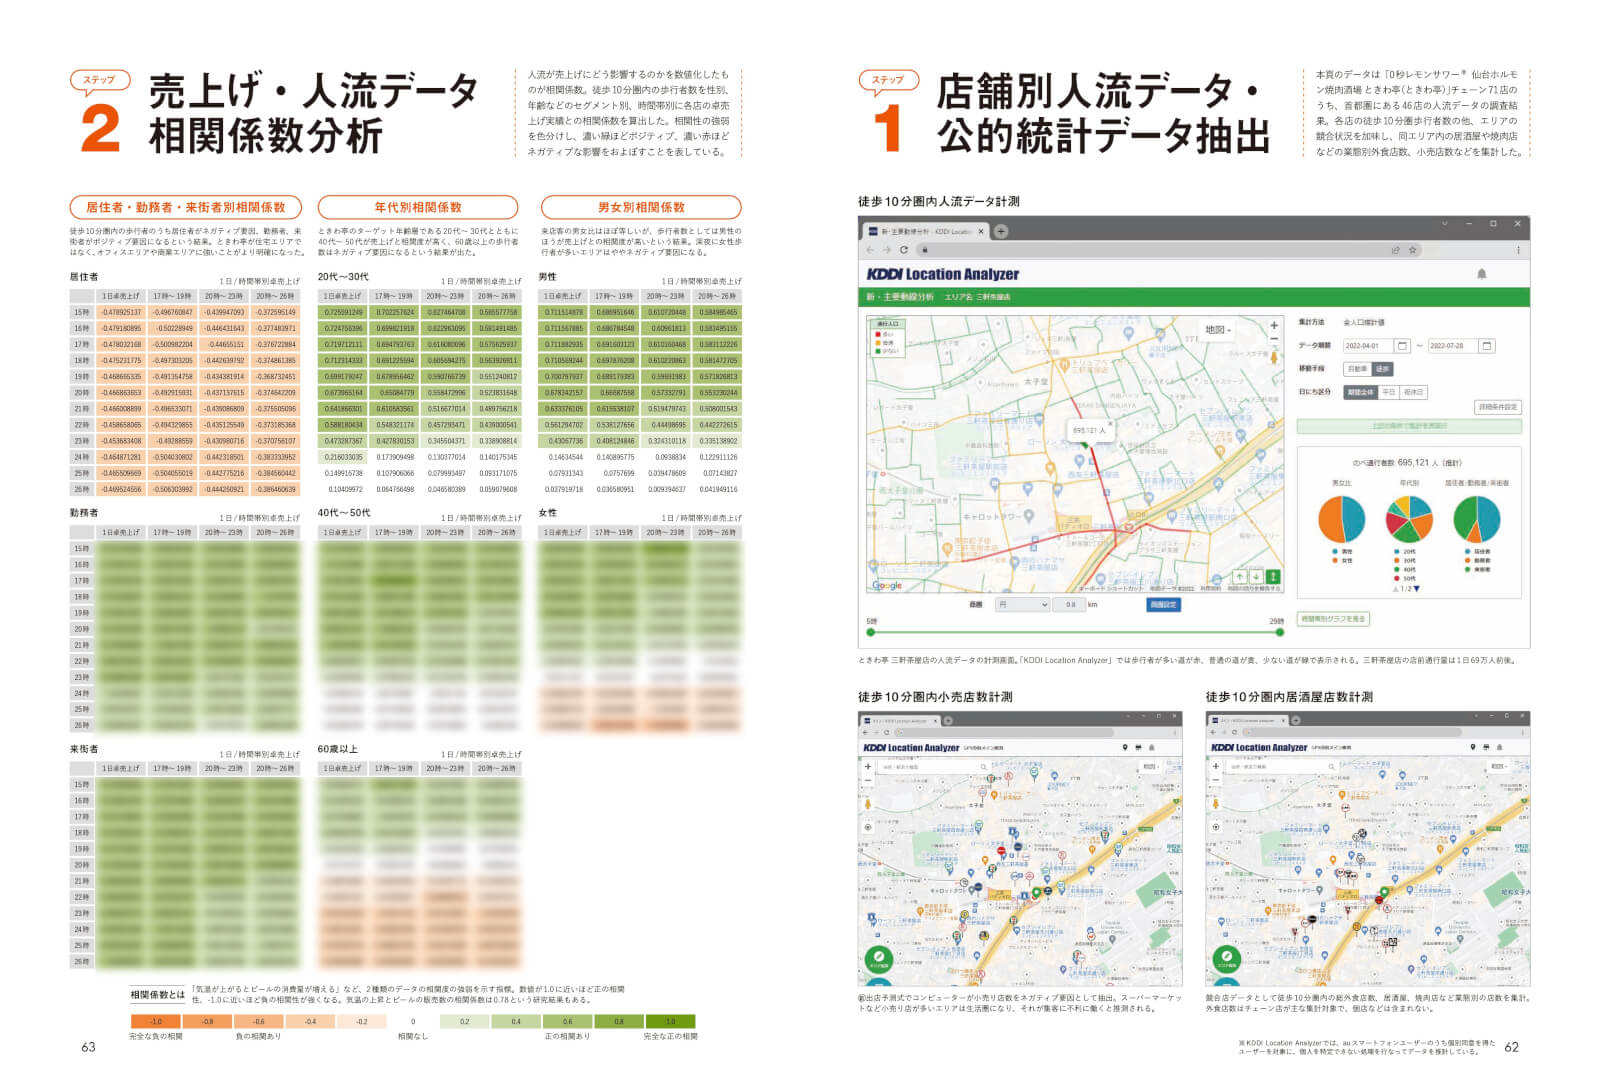The height and width of the screenshot is (1082, 1600).
Task: Click the 男女比 pie chart
Action: [x=1342, y=520]
